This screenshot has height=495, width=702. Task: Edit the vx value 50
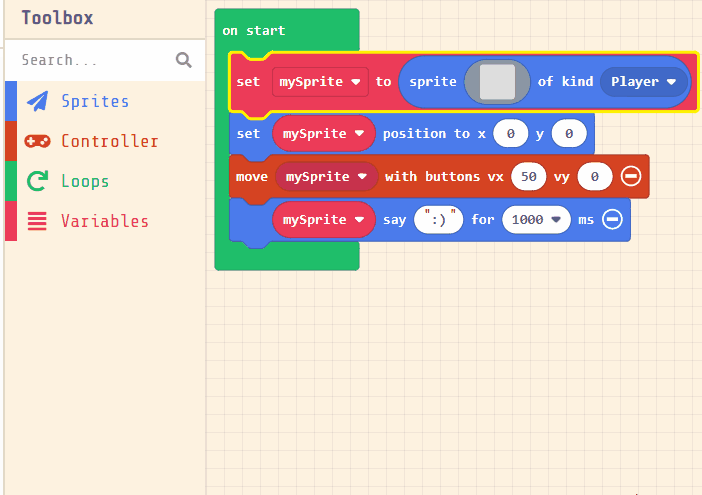pos(528,176)
